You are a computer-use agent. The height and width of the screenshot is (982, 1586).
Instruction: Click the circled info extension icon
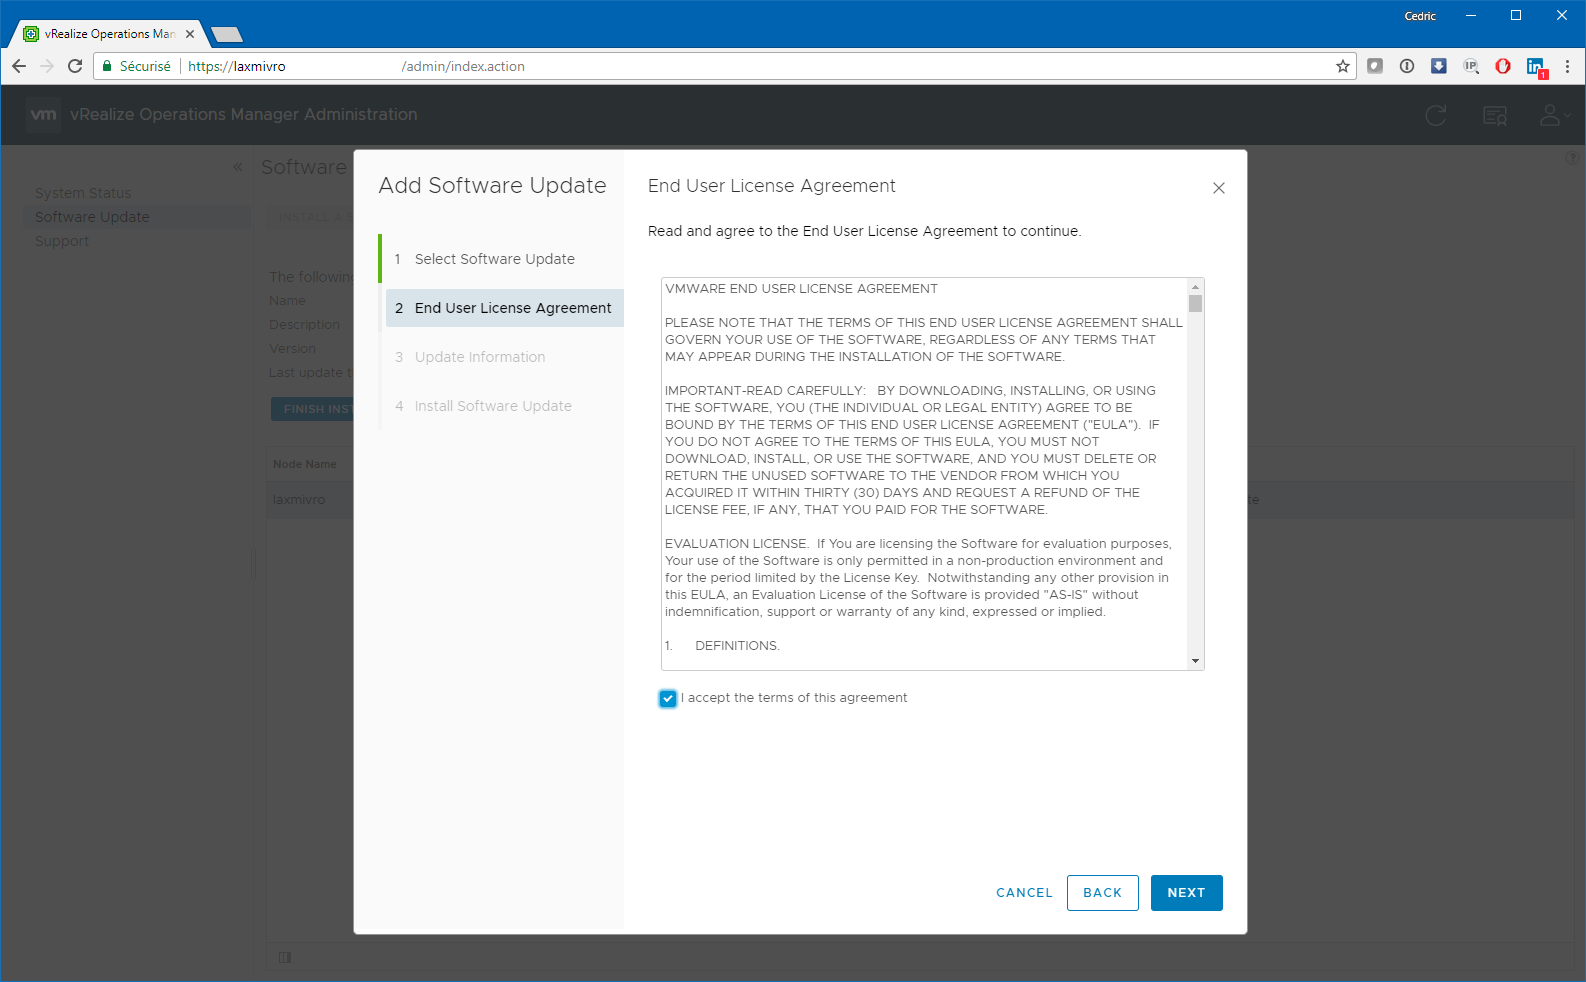pos(1407,66)
